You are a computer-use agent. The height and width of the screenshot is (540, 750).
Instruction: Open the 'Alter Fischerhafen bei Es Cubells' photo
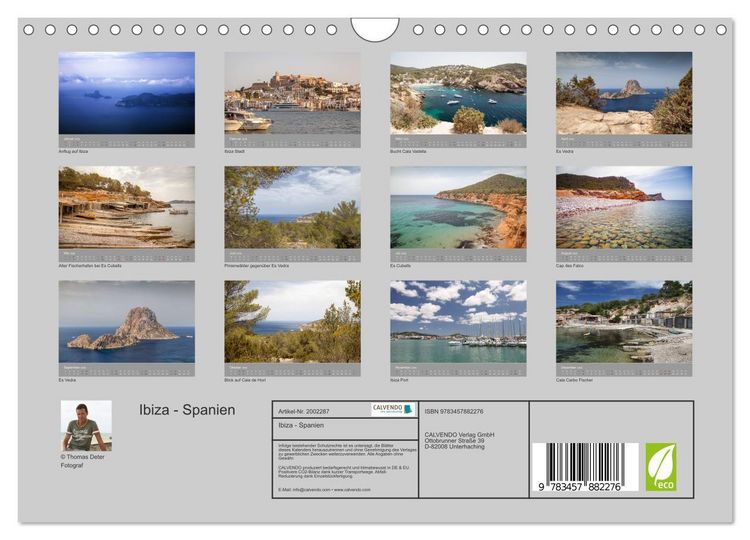point(127,207)
